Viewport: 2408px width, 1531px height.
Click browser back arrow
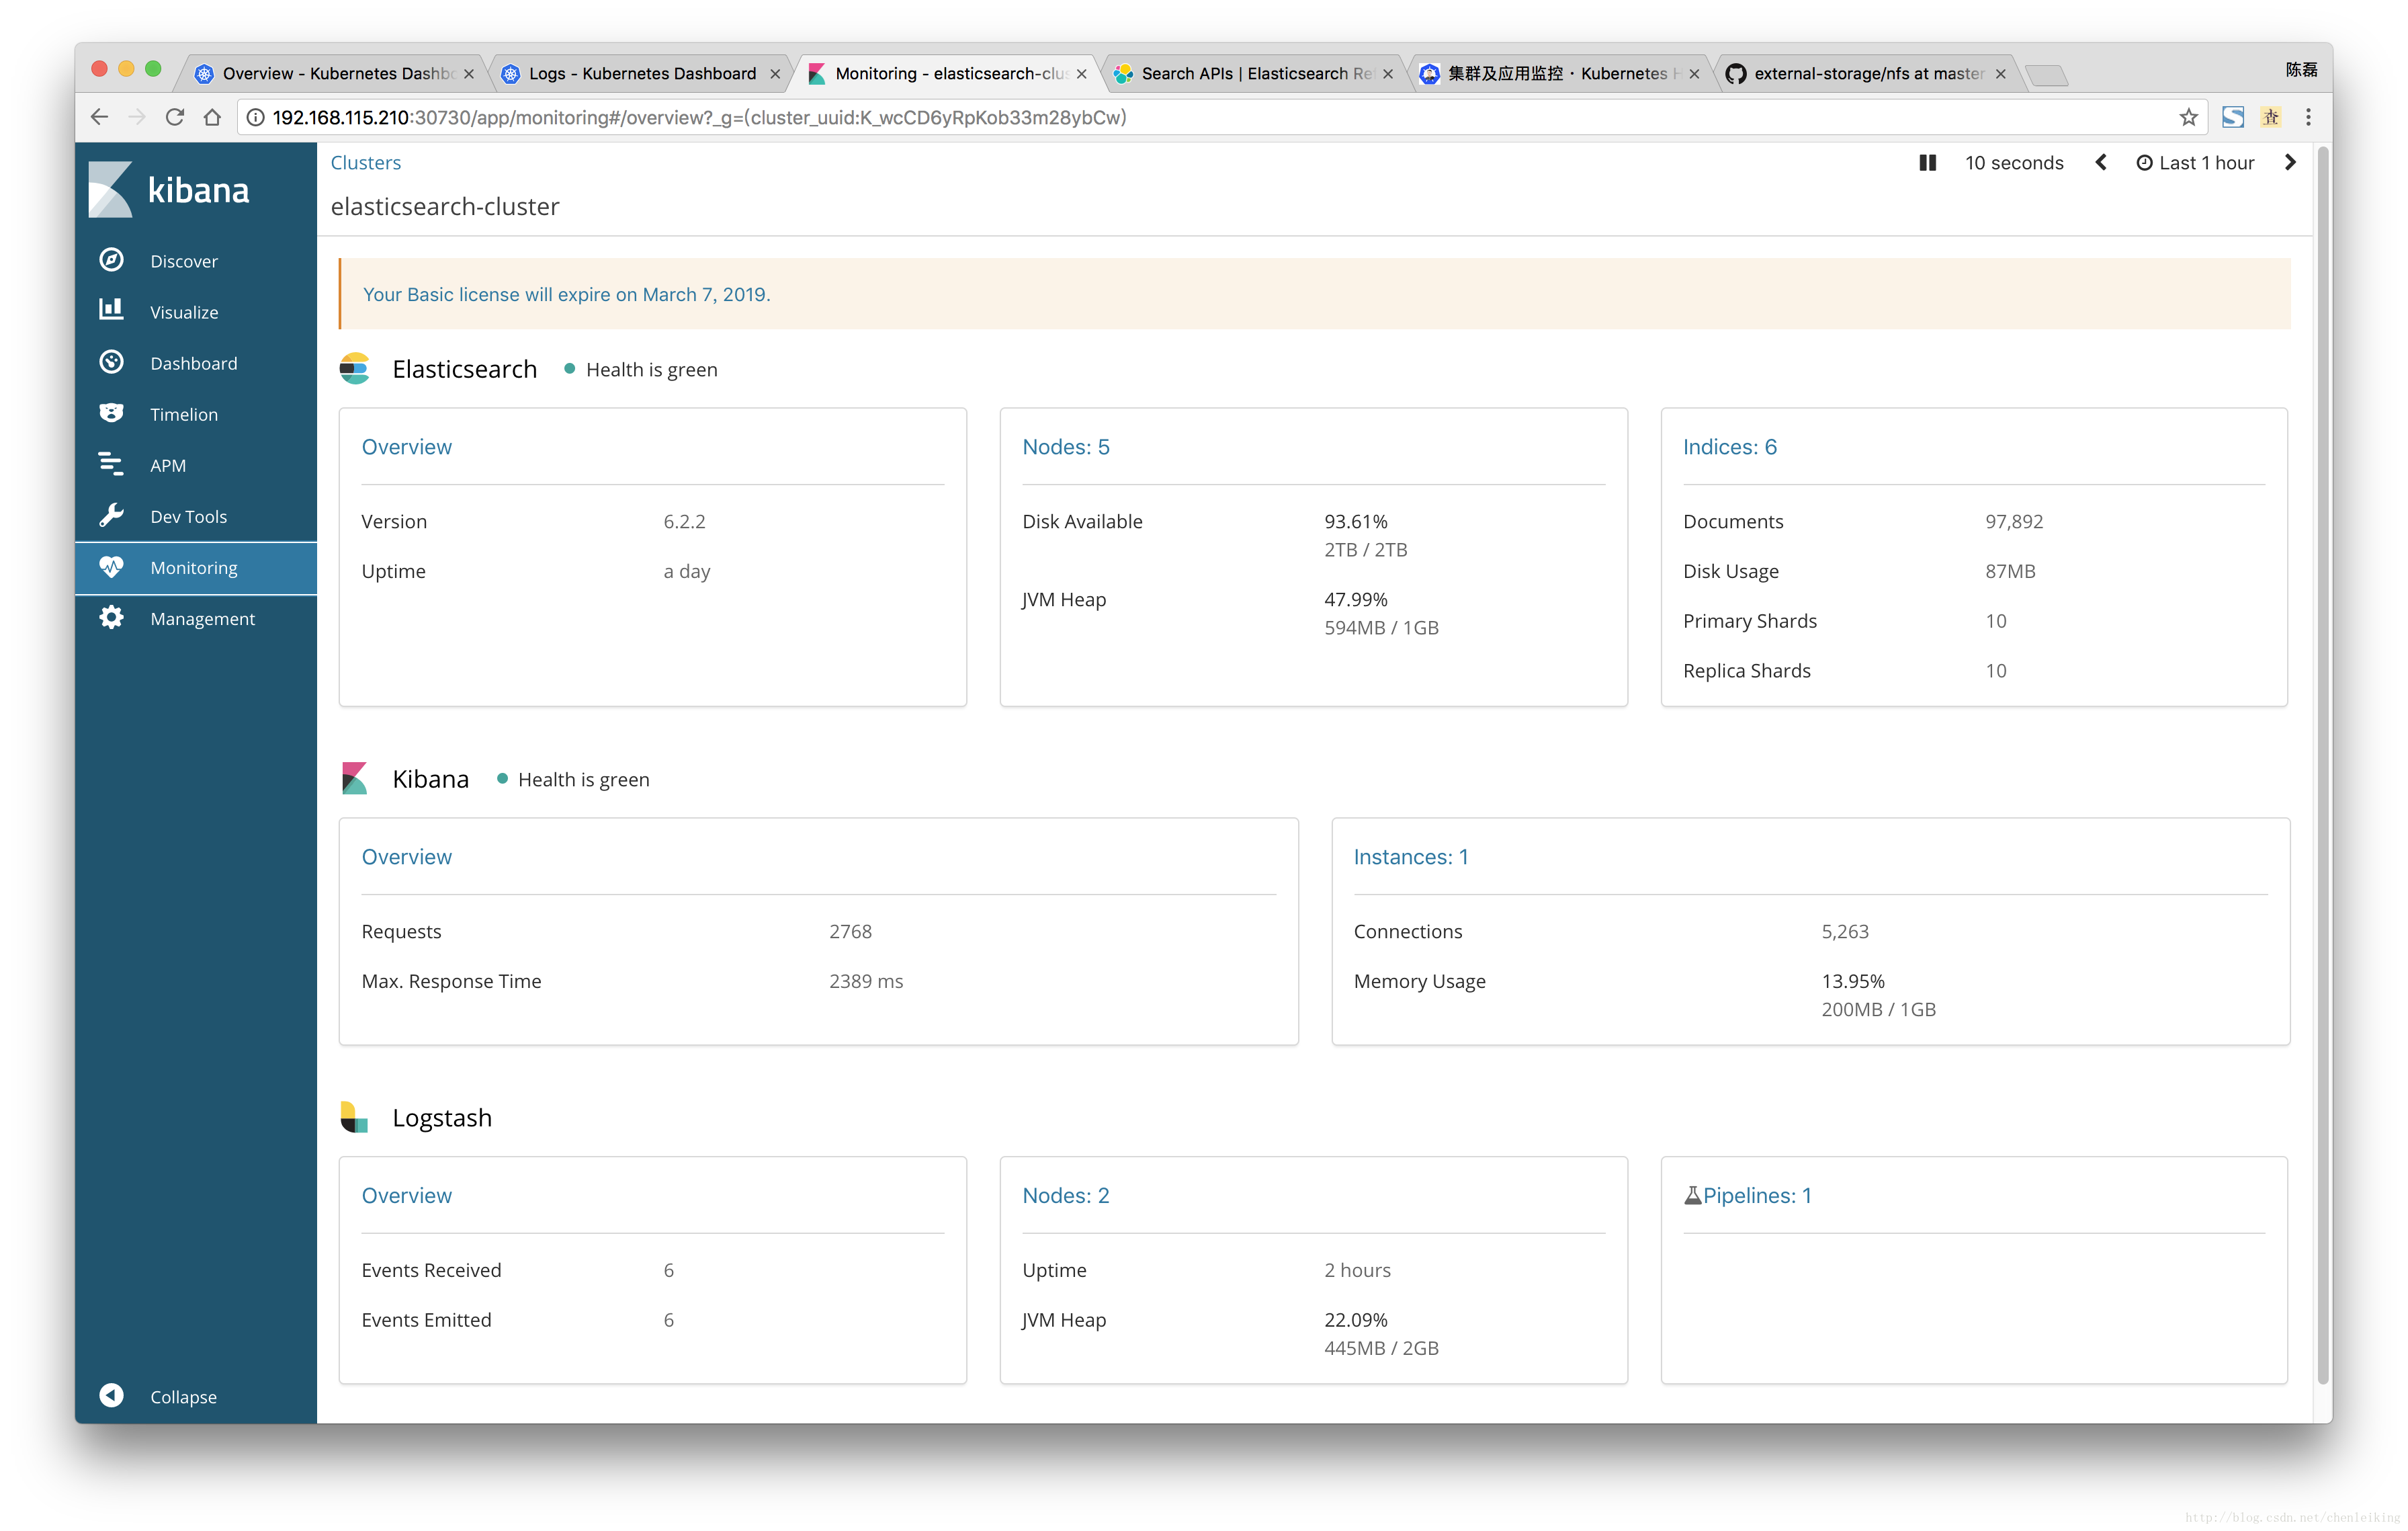click(x=99, y=117)
